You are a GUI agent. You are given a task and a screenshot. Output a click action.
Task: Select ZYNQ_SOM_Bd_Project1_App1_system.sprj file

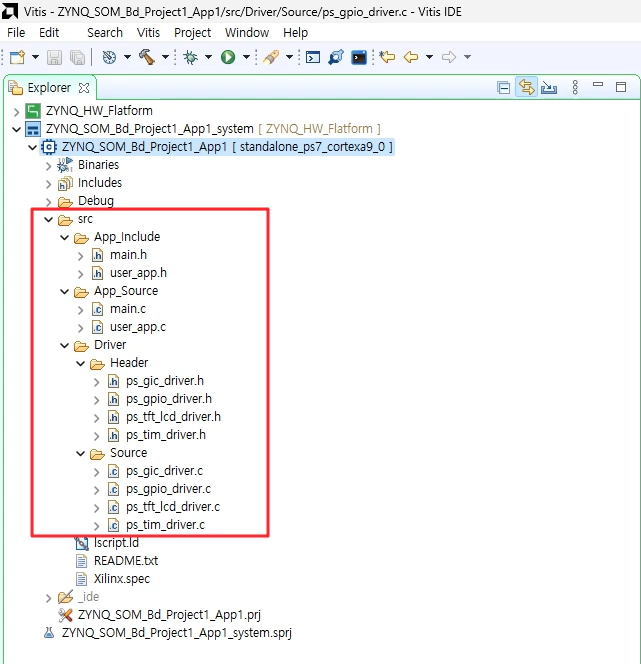pos(177,633)
